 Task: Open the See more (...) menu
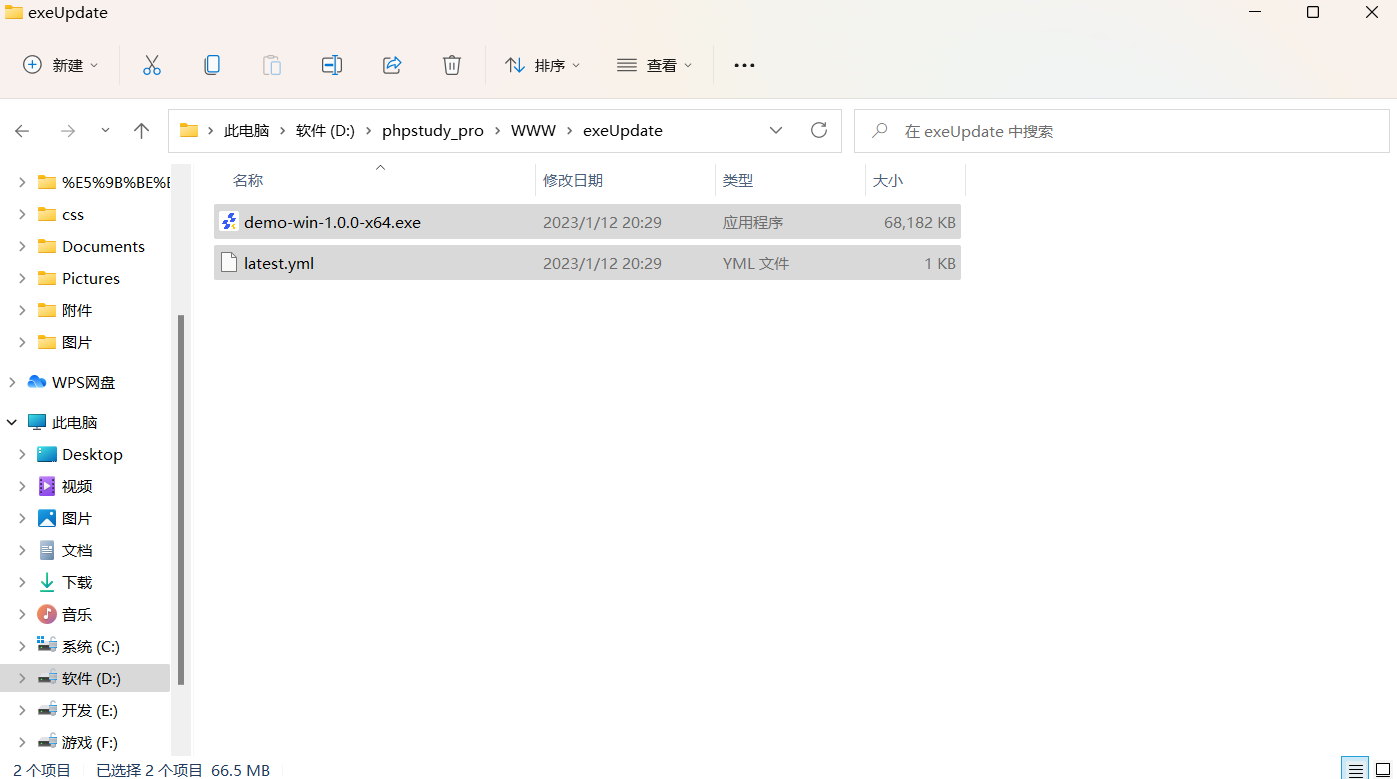[743, 65]
